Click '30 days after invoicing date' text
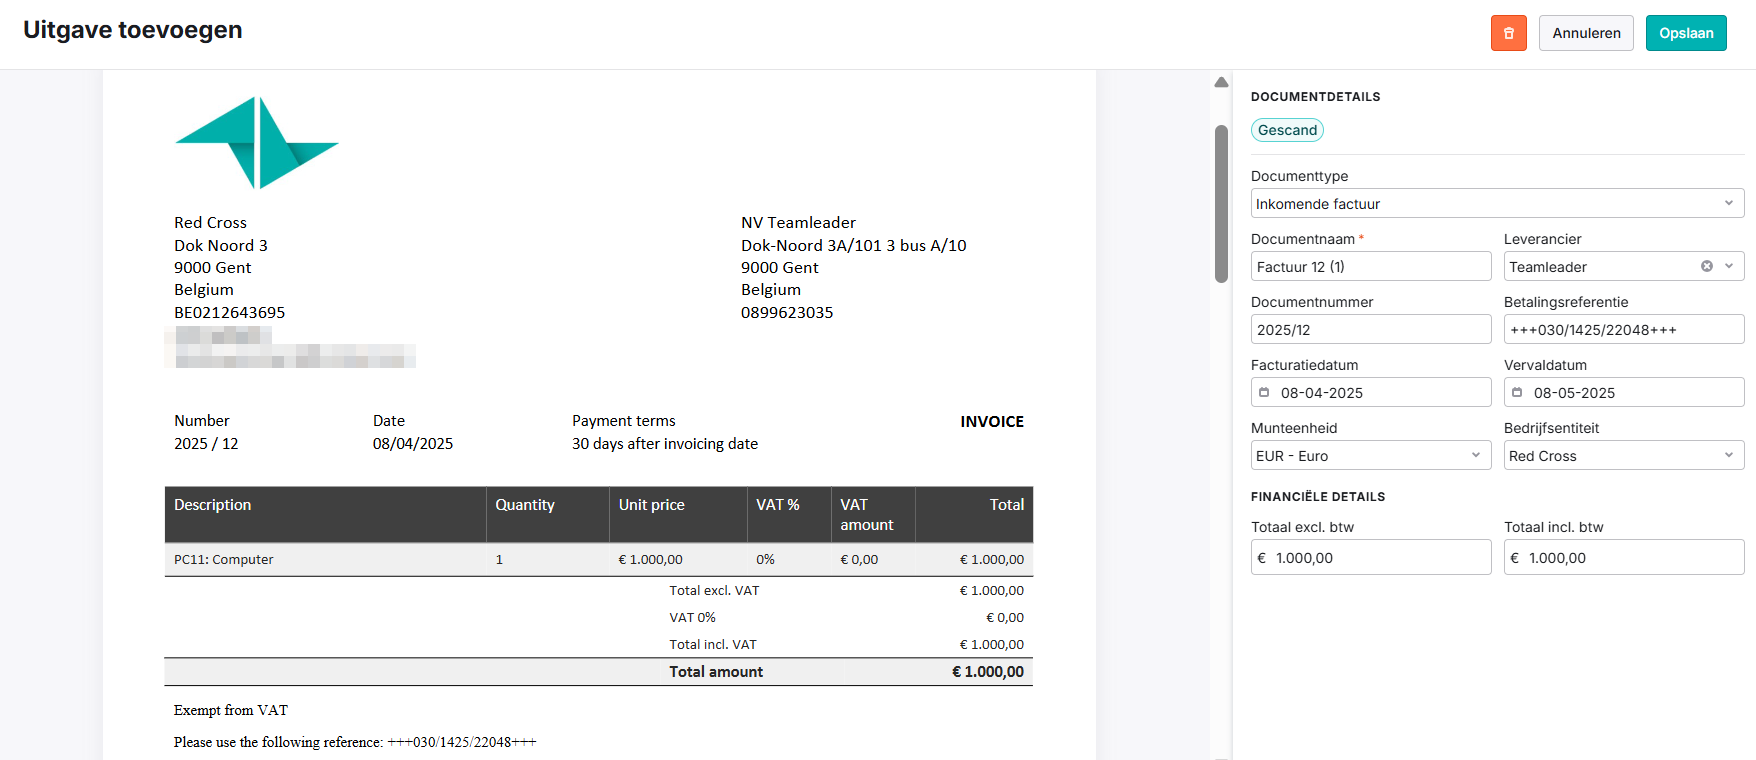 click(x=665, y=444)
